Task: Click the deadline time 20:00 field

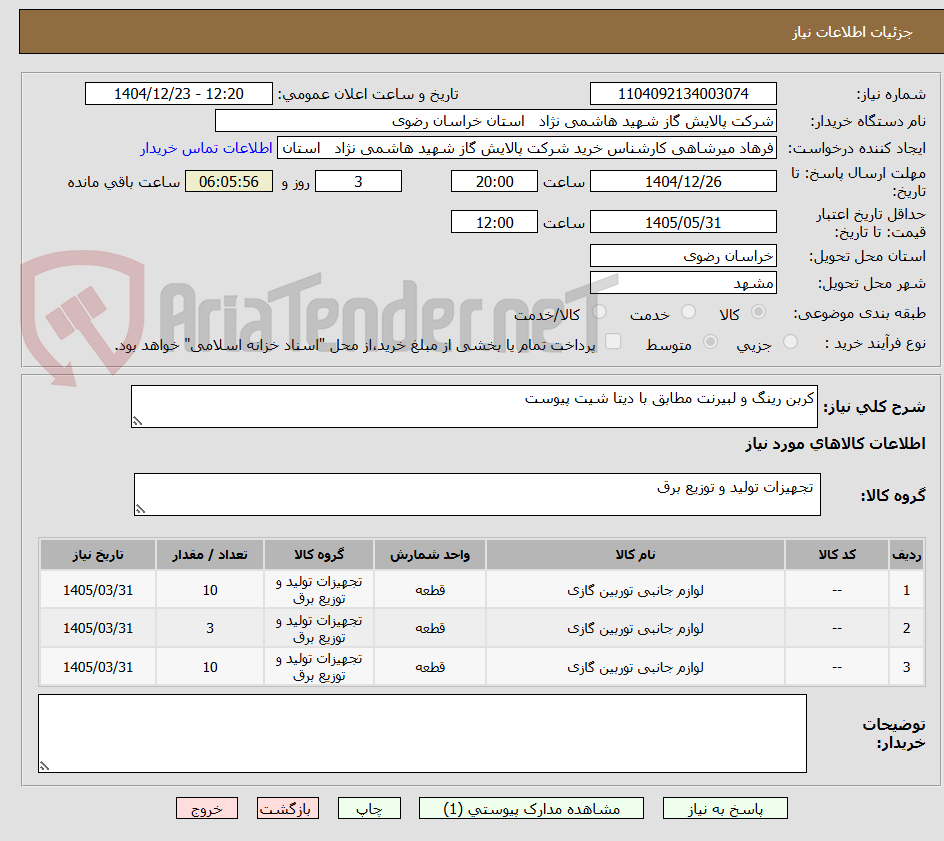Action: pyautogui.click(x=494, y=181)
